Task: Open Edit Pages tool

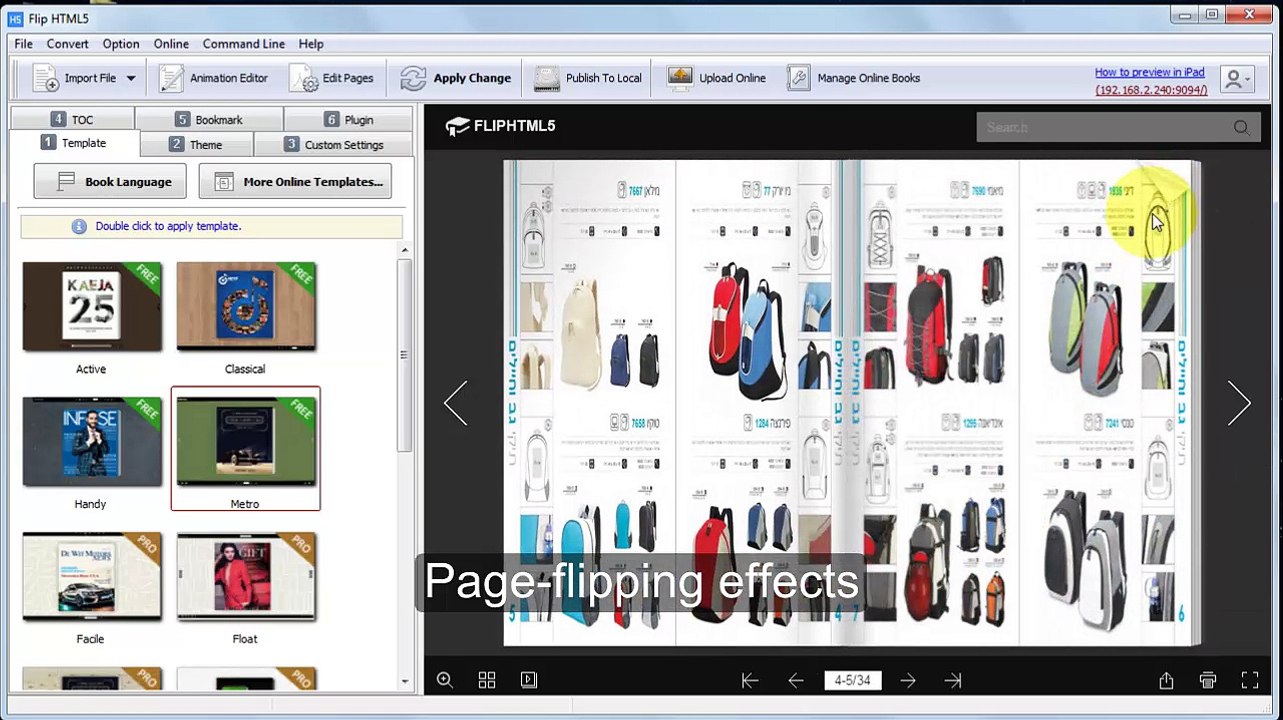Action: click(x=332, y=78)
